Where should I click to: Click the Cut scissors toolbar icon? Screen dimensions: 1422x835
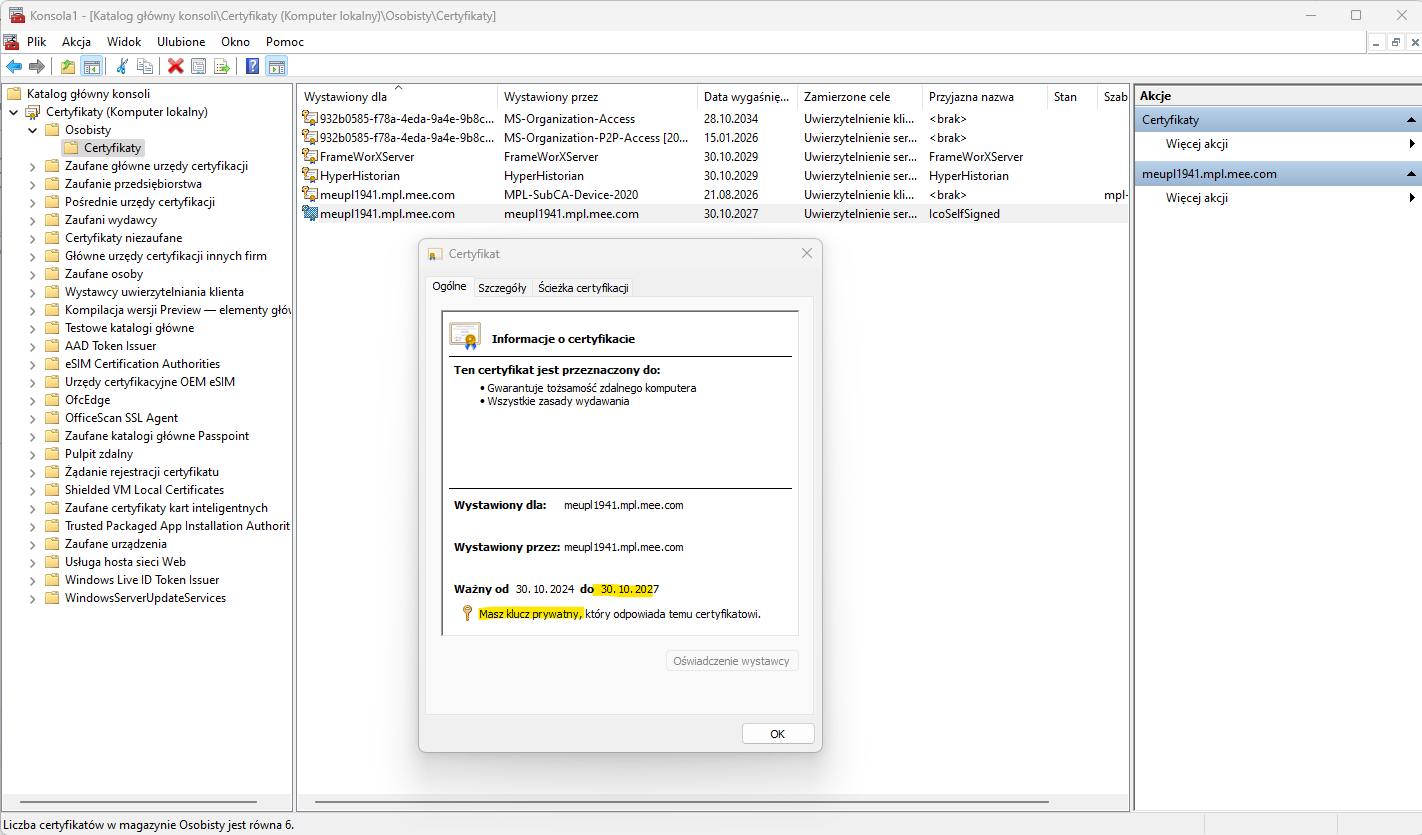[x=122, y=66]
